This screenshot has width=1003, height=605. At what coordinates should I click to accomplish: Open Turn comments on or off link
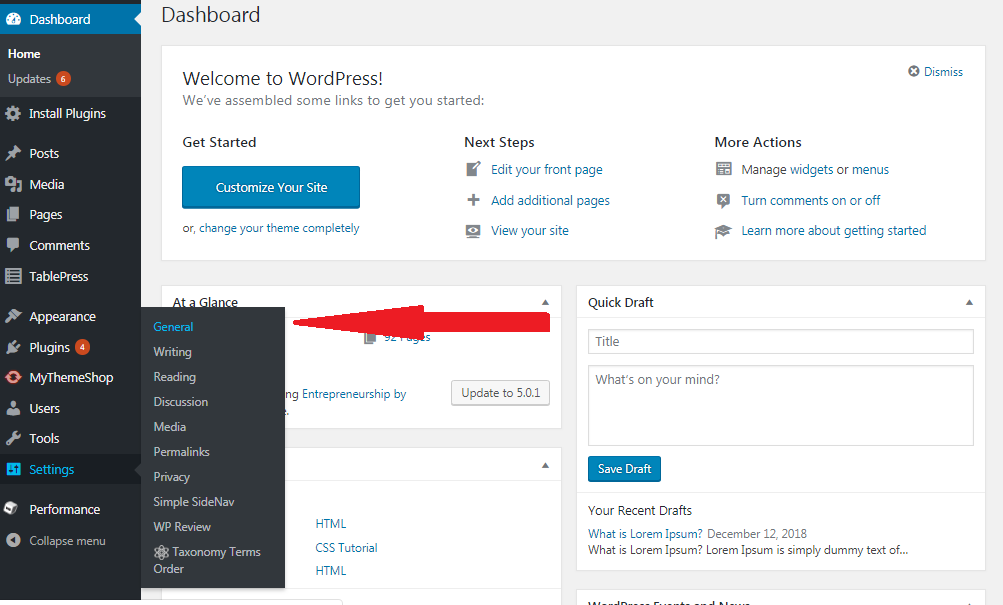click(x=810, y=200)
